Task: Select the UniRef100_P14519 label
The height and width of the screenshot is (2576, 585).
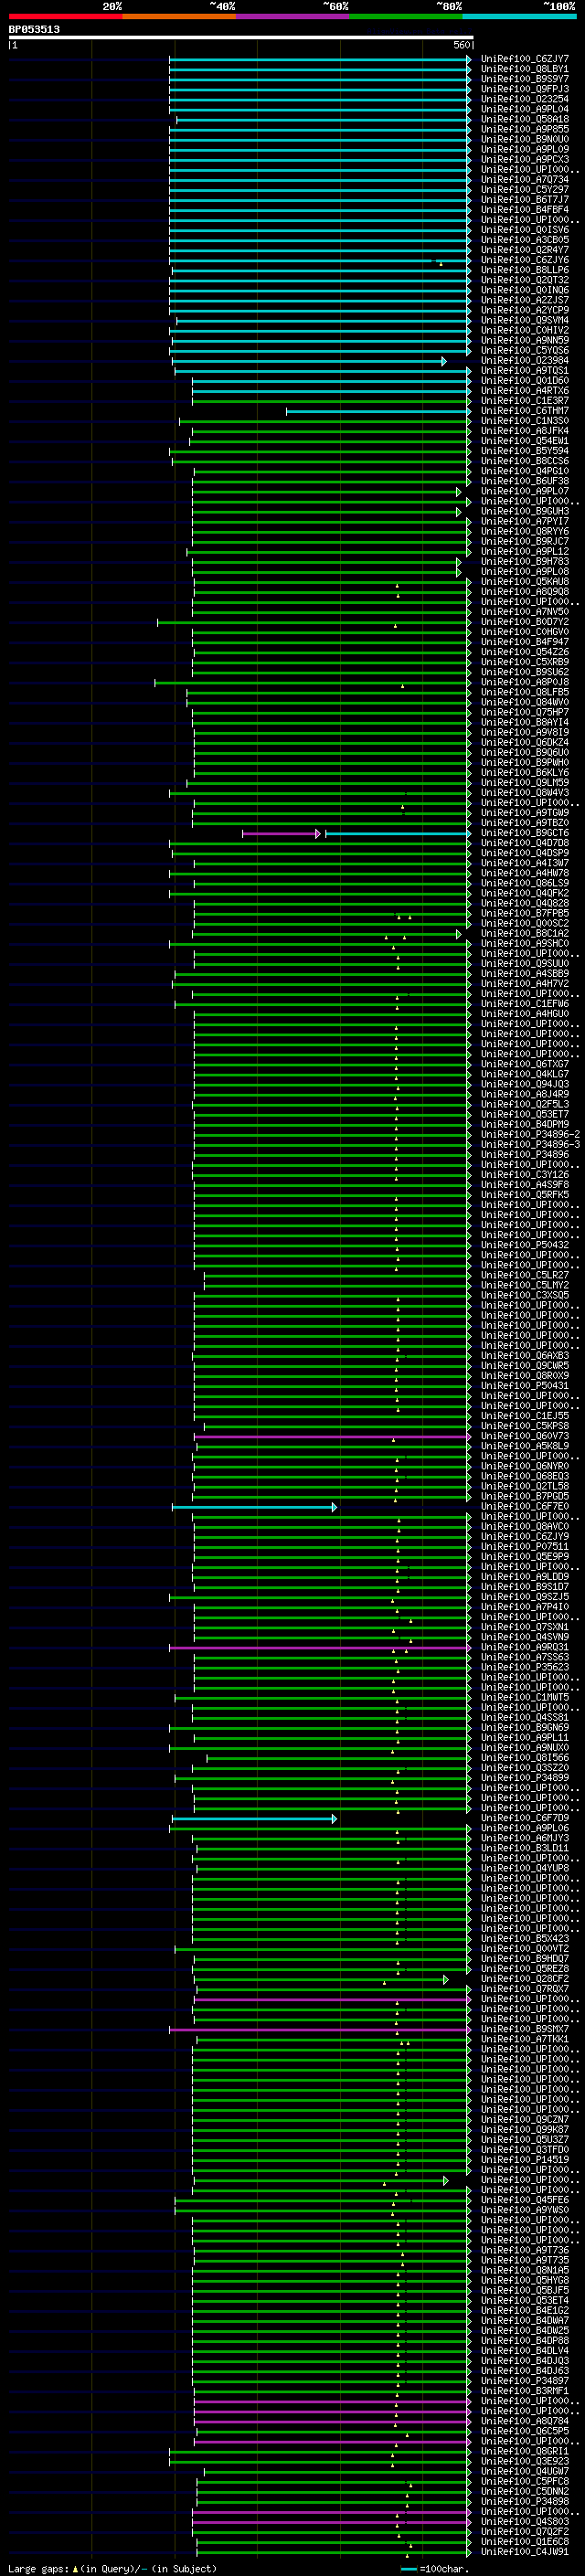Action: pos(525,2159)
